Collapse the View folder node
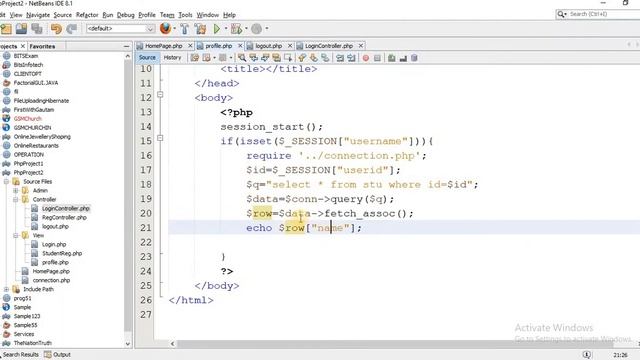Viewport: 640px width, 360px height. coord(16,235)
